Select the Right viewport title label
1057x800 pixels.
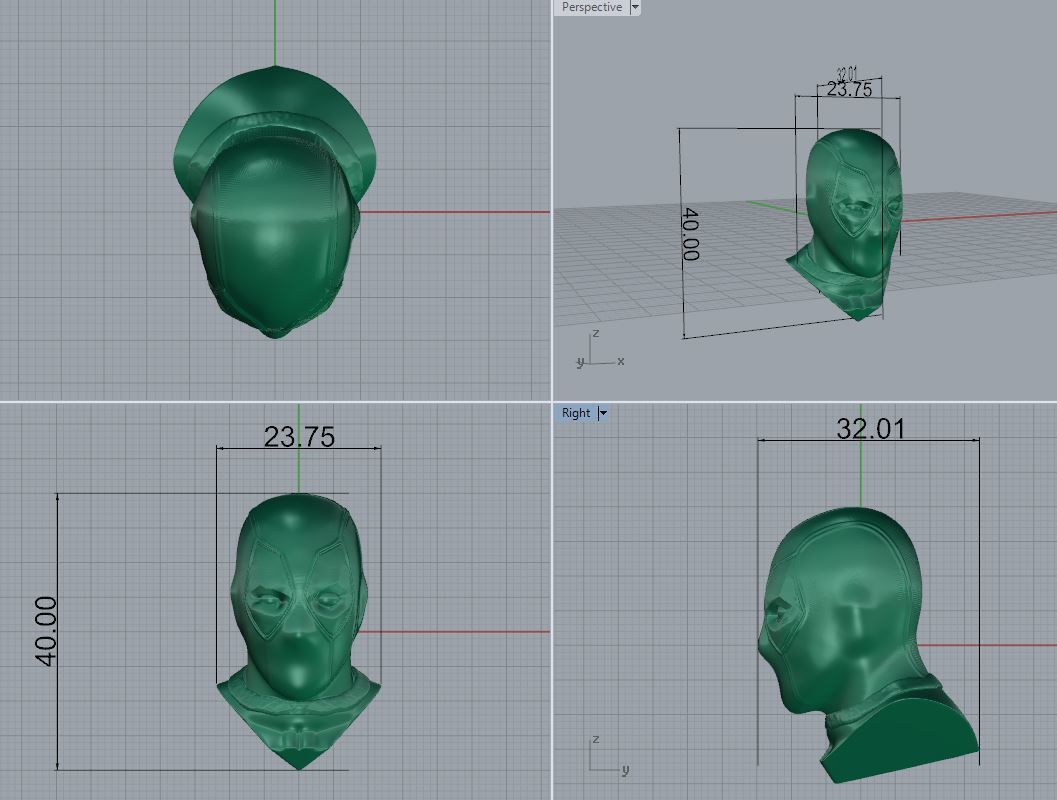click(x=576, y=412)
